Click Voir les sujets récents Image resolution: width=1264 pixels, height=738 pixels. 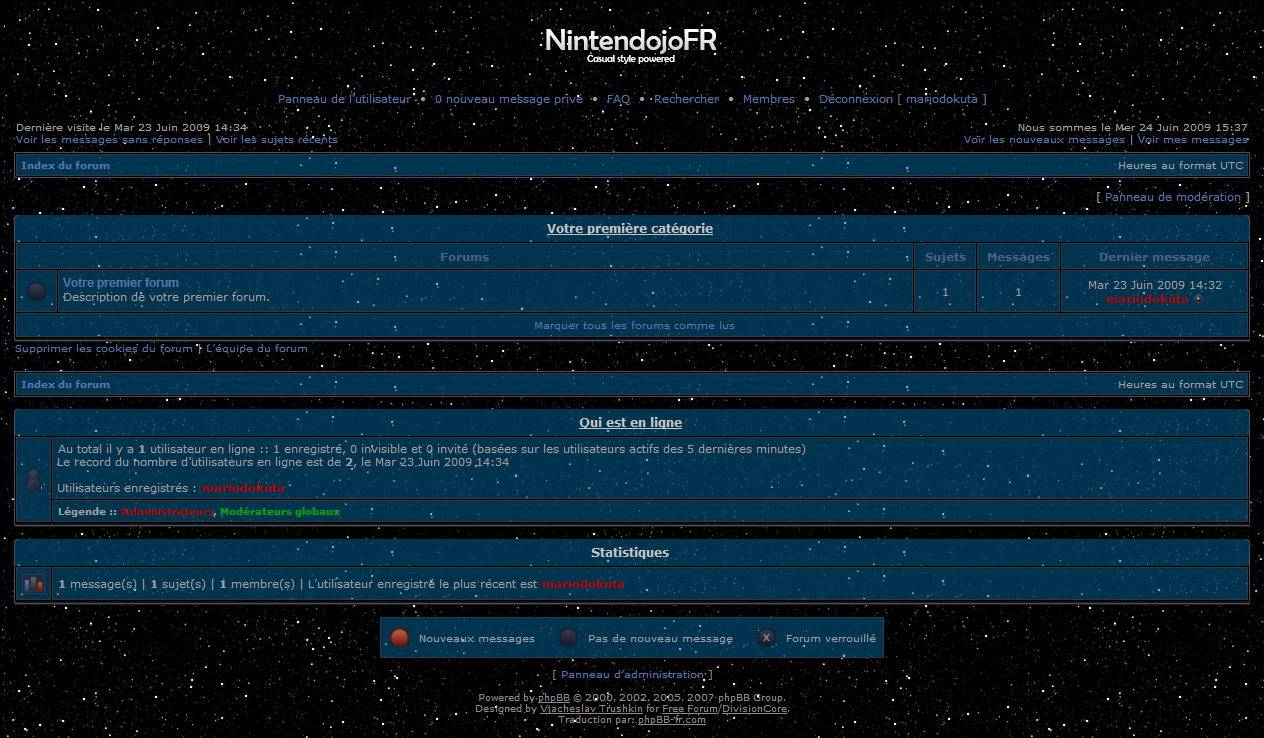277,140
